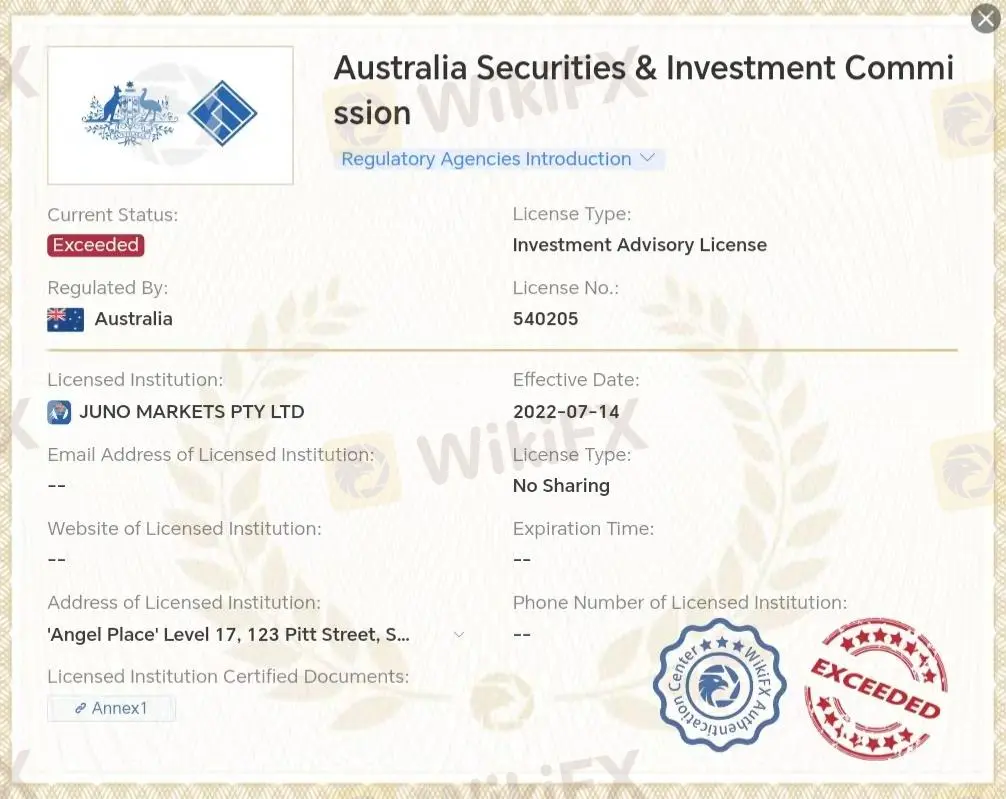This screenshot has height=799, width=1006.
Task: Expand the truncated institution address chevron
Action: coord(459,635)
